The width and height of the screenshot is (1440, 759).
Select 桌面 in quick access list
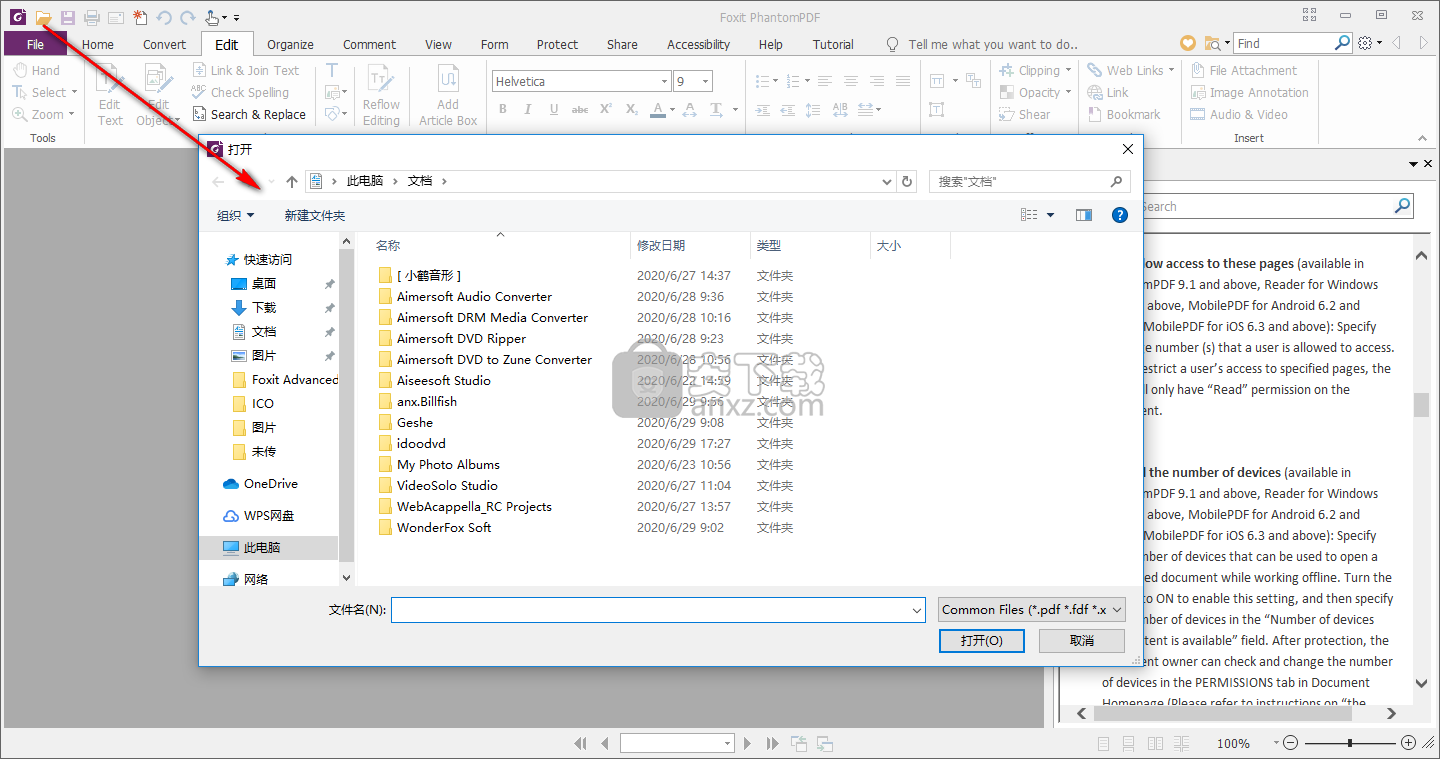click(263, 283)
